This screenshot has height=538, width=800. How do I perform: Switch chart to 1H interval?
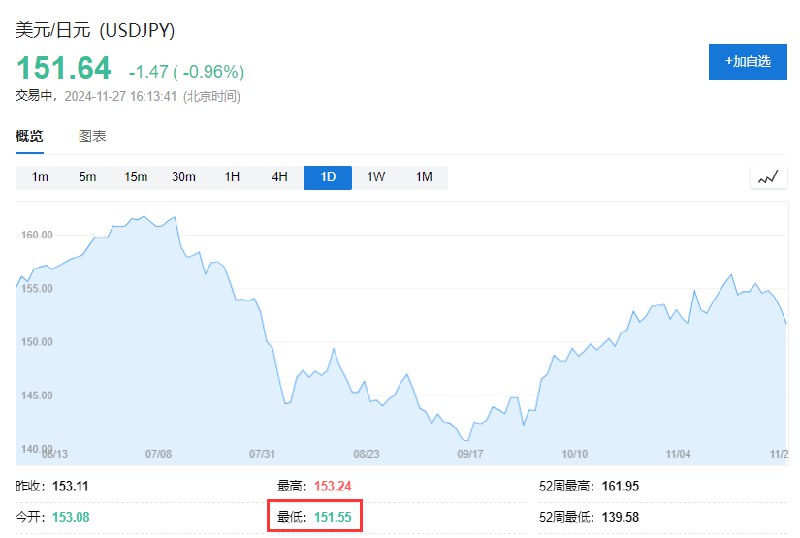232,177
